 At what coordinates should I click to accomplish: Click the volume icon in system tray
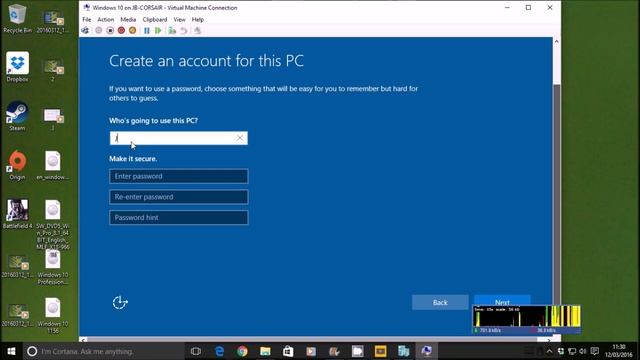tap(583, 351)
